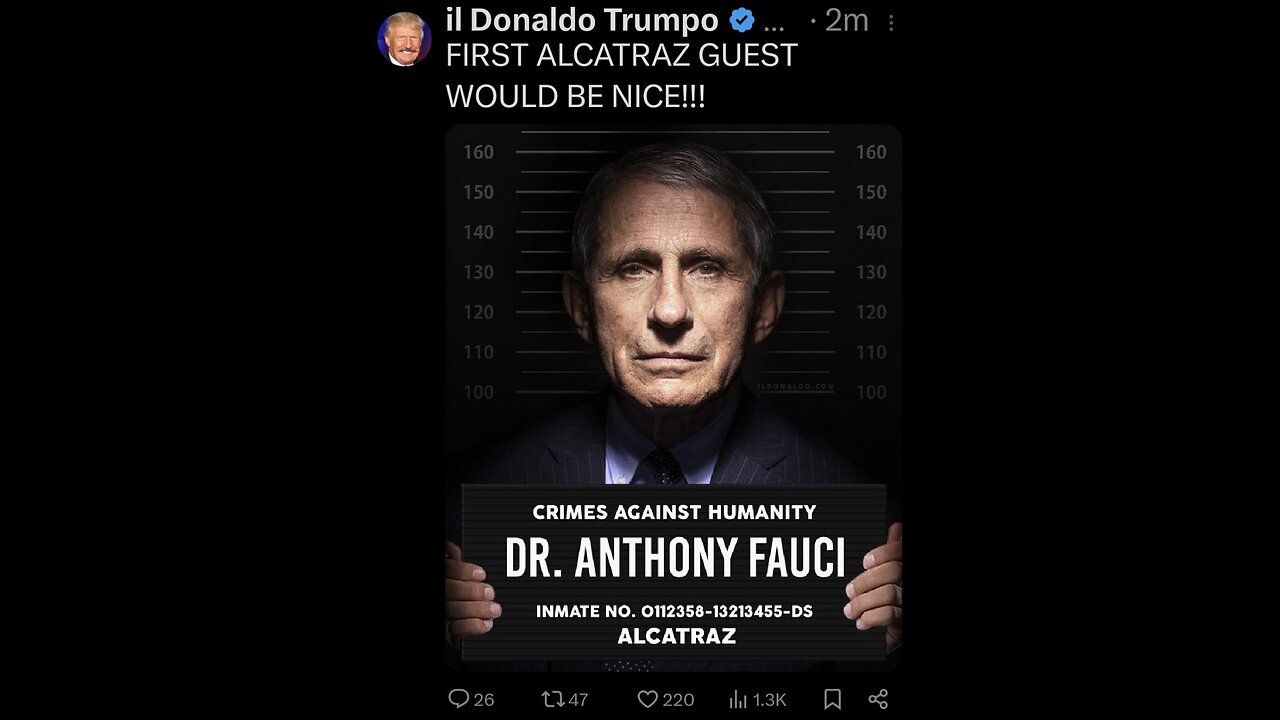This screenshot has height=720, width=1280.
Task: Click the 47 reposts count
Action: (576, 699)
